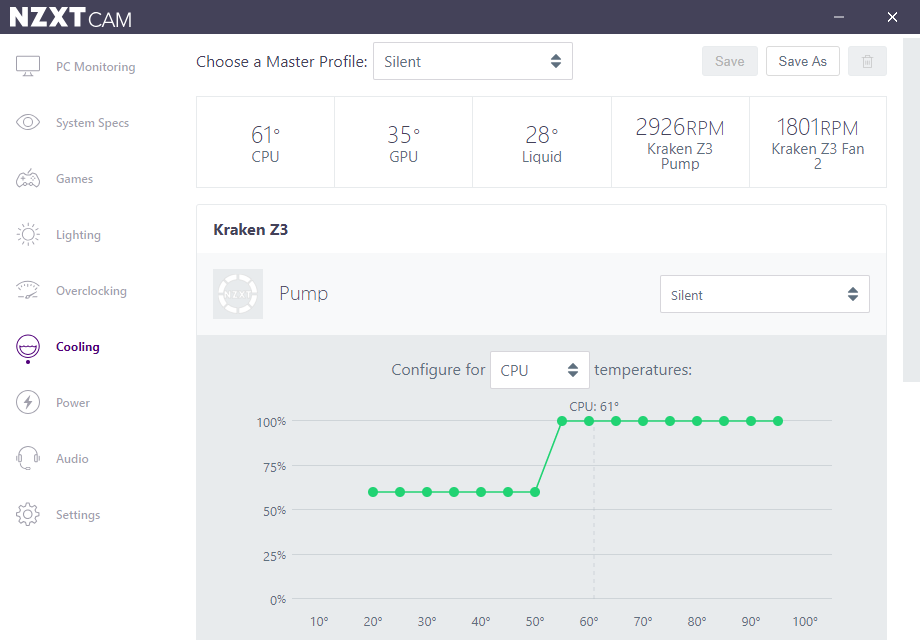
Task: Select the 70° point on pump curve
Action: [x=643, y=421]
